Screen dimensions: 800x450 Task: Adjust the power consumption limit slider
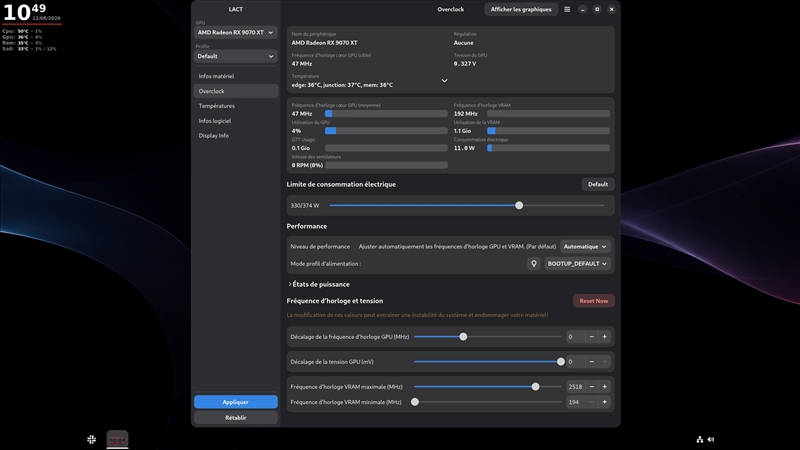click(x=467, y=206)
